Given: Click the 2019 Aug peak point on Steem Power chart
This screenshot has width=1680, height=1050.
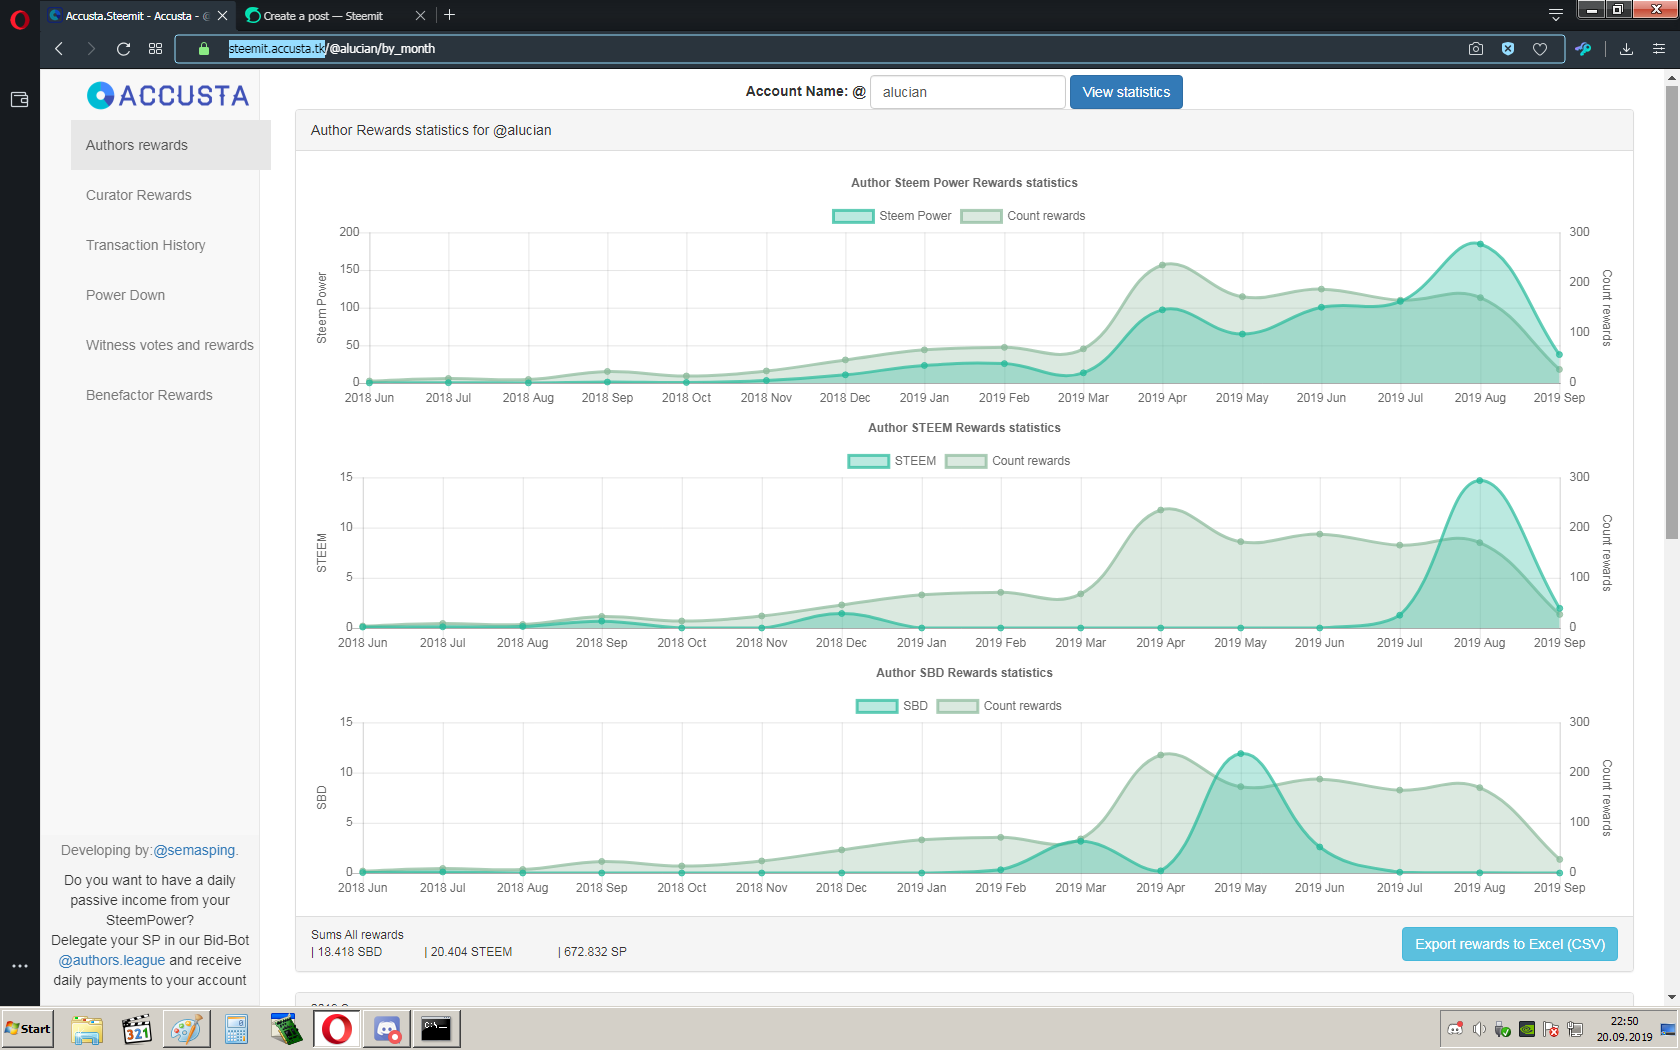Looking at the screenshot, I should [x=1480, y=244].
